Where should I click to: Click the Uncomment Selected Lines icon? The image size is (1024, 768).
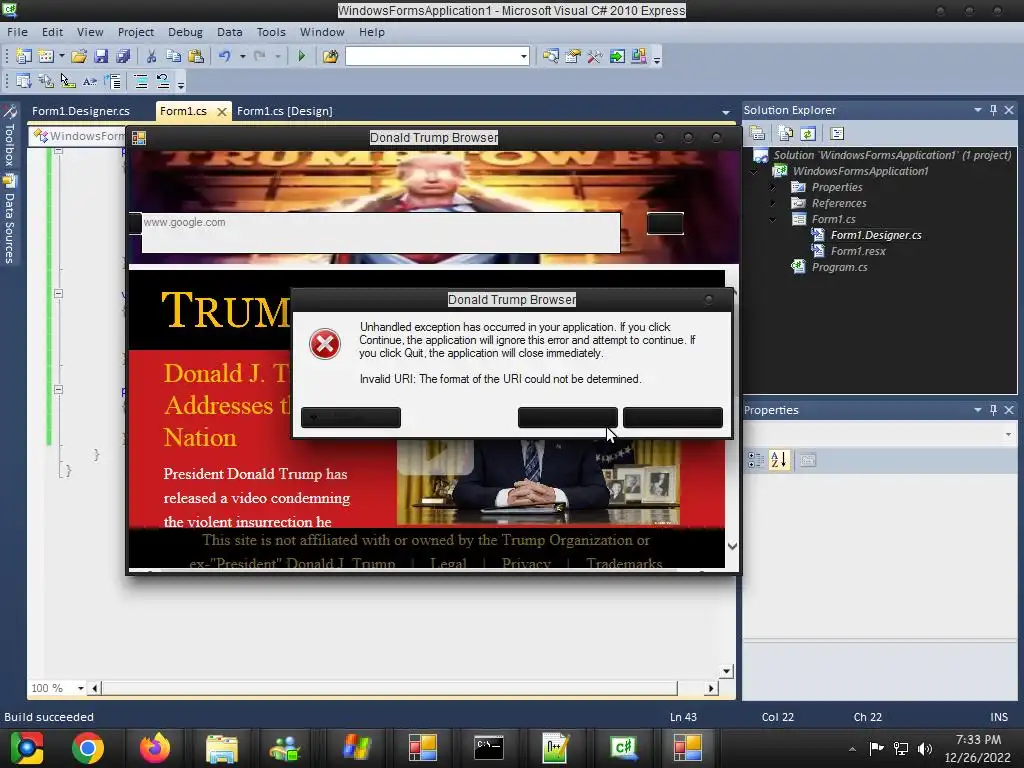point(163,82)
